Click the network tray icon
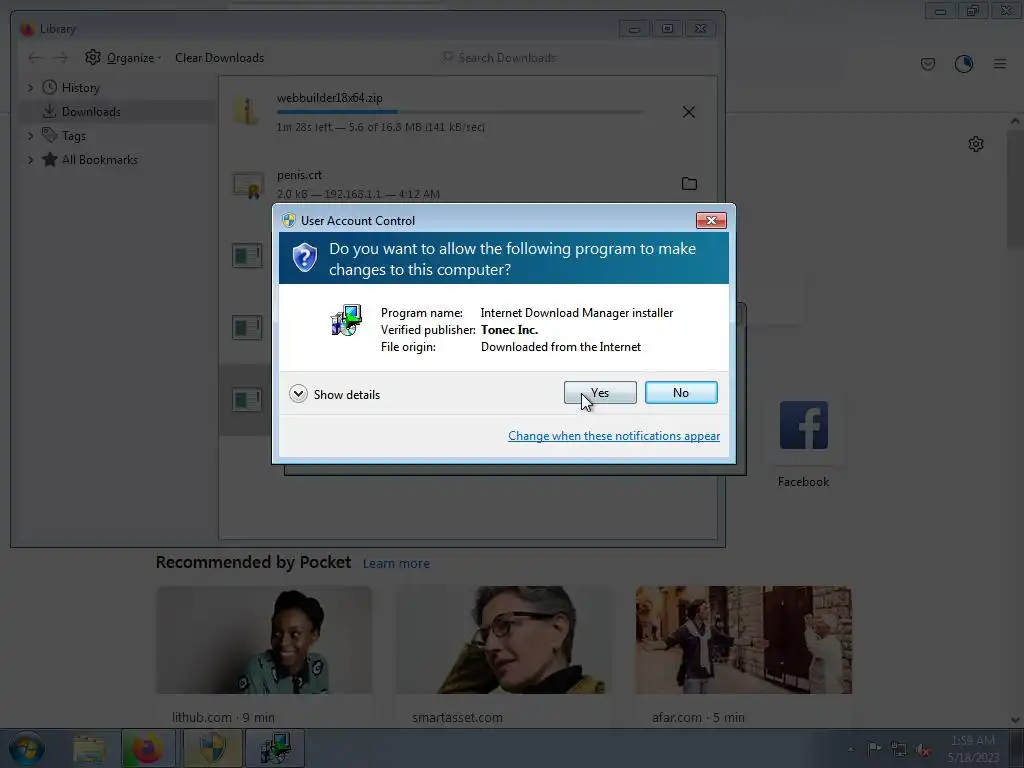 899,749
